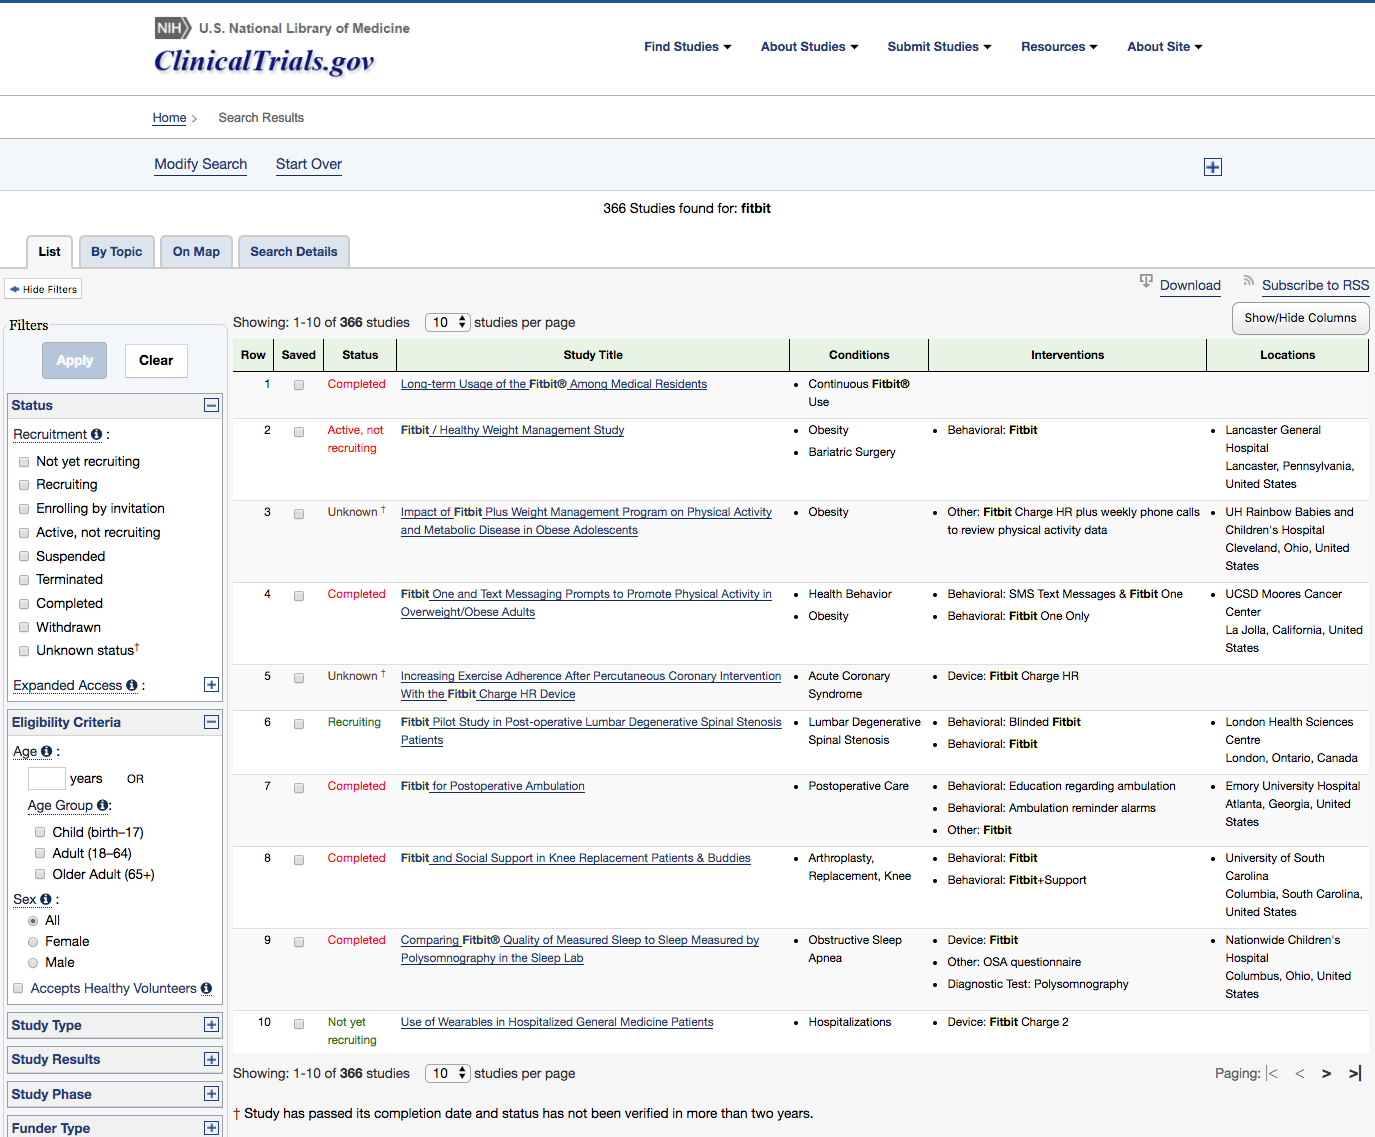Select the Male sex option
Screen dimensions: 1375x1137
click(x=33, y=963)
